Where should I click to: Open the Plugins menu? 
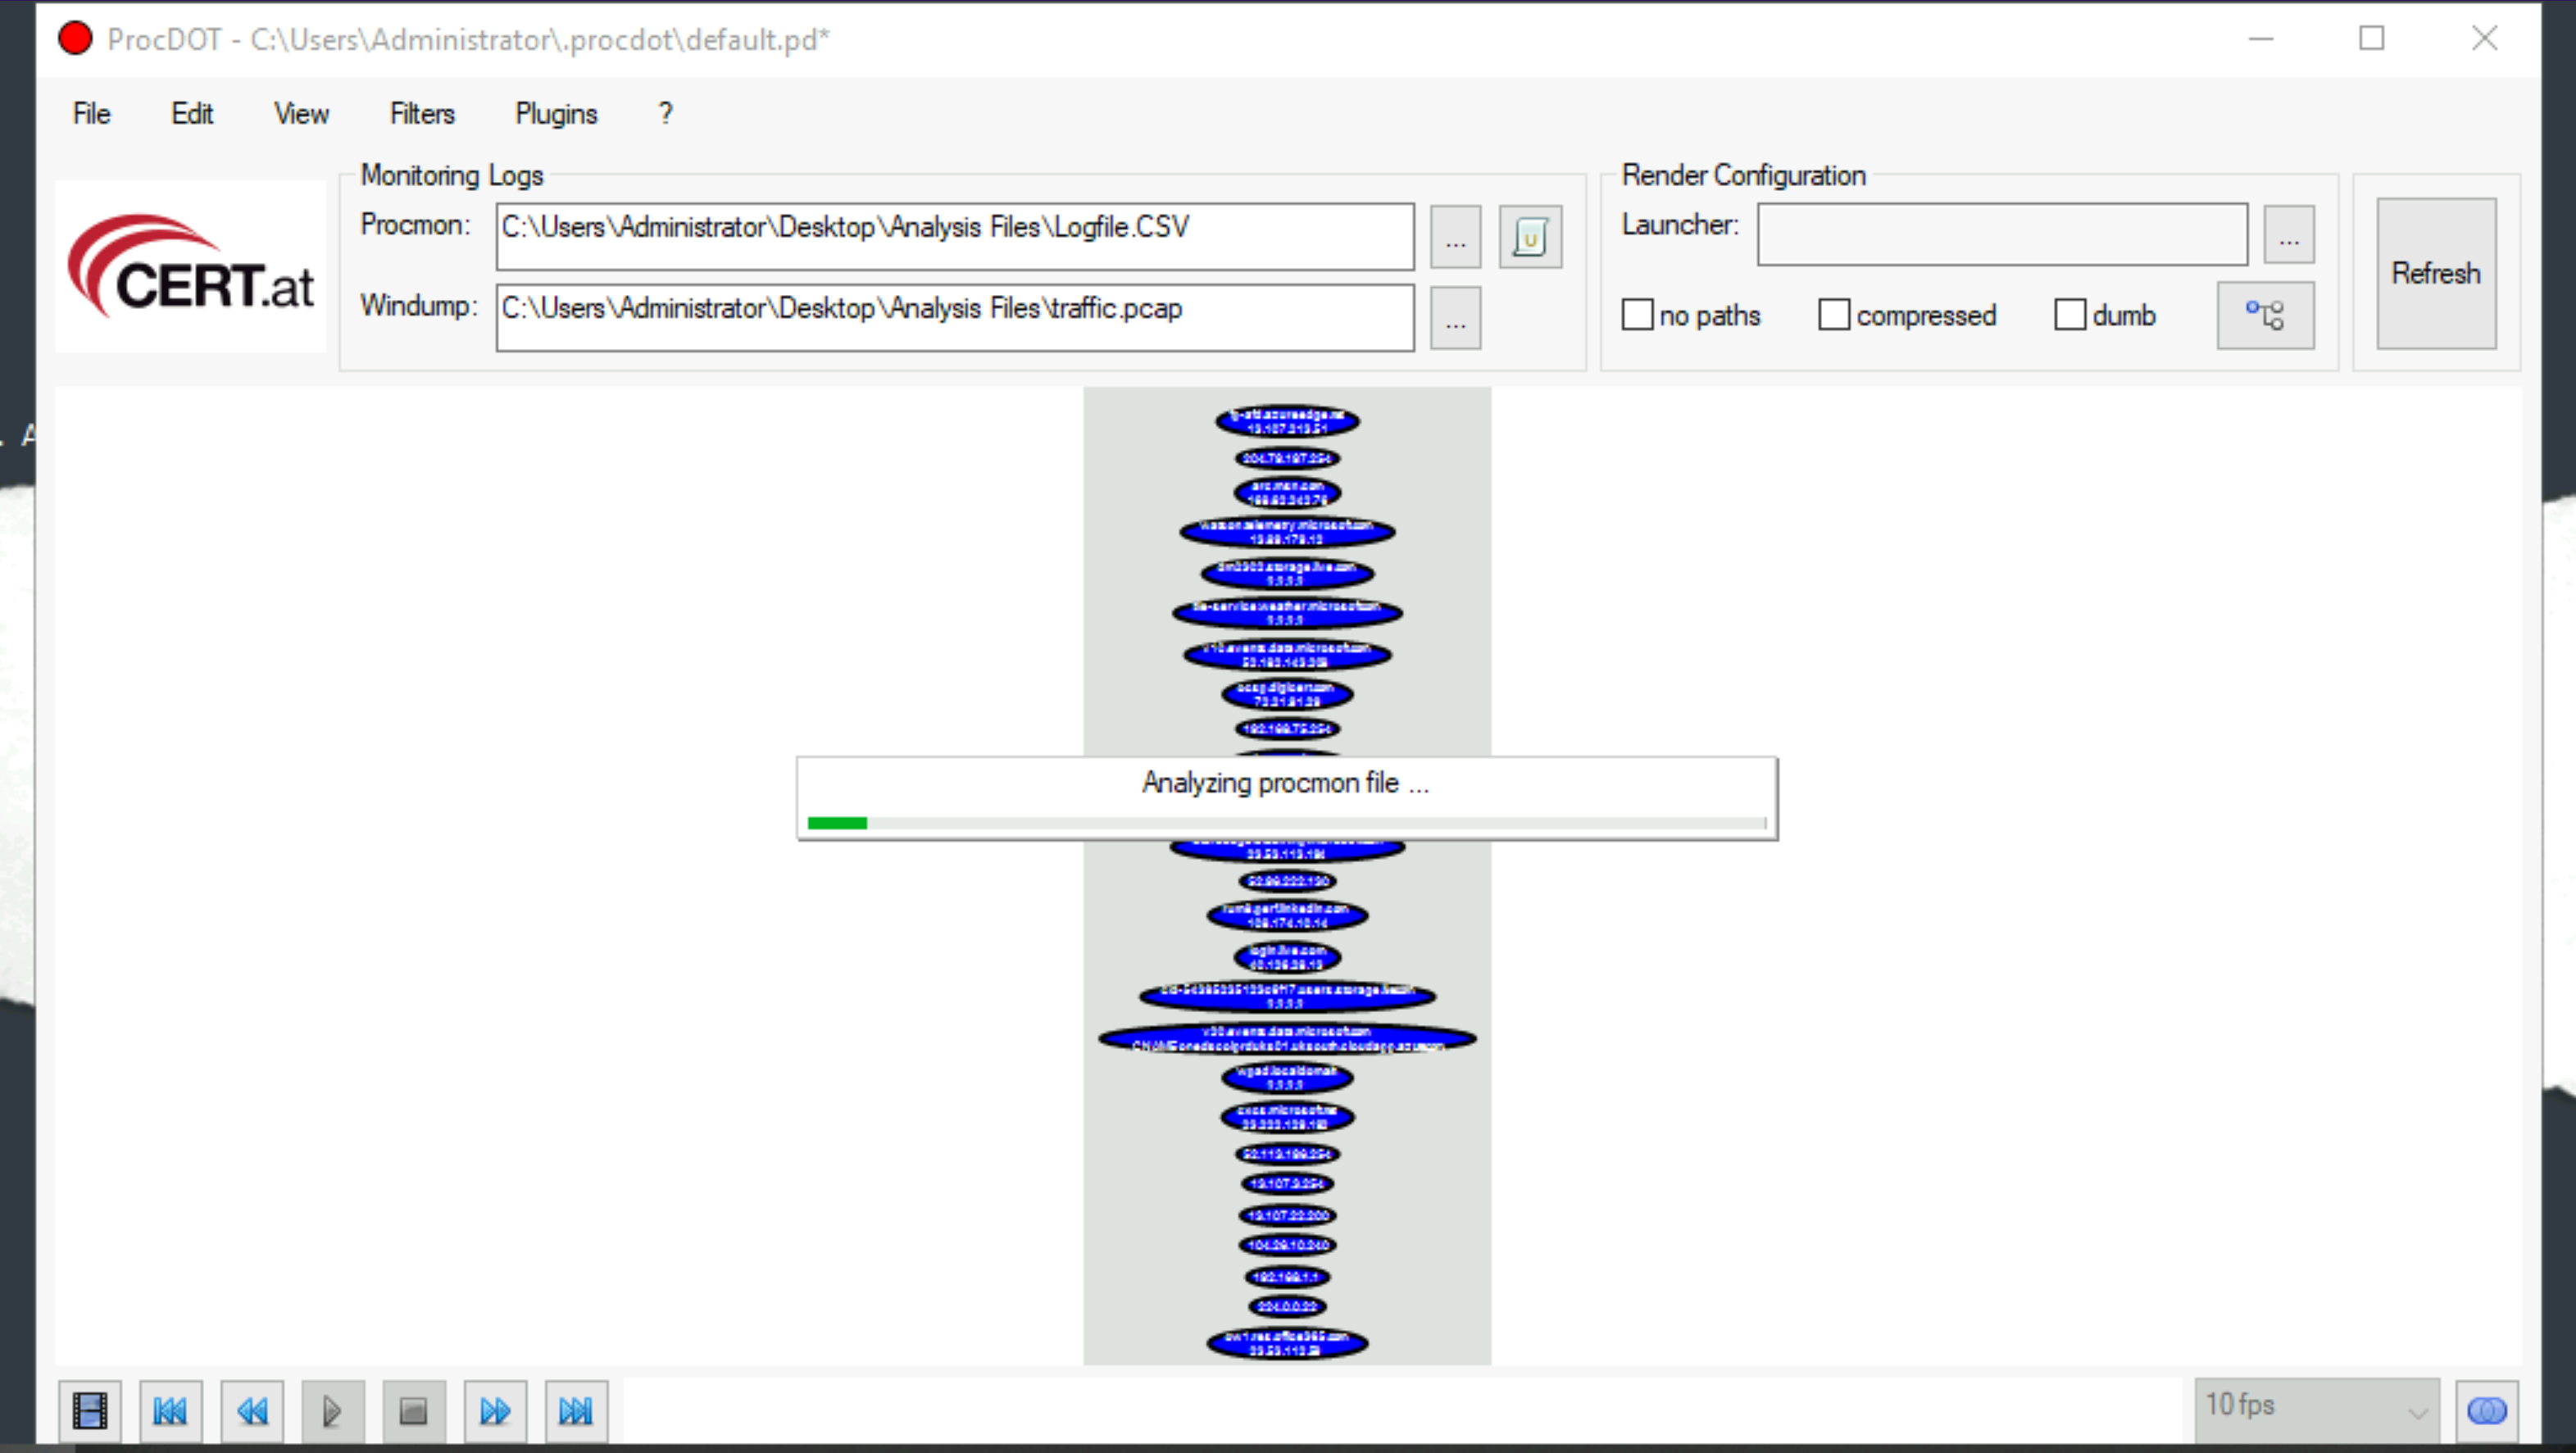pos(556,114)
